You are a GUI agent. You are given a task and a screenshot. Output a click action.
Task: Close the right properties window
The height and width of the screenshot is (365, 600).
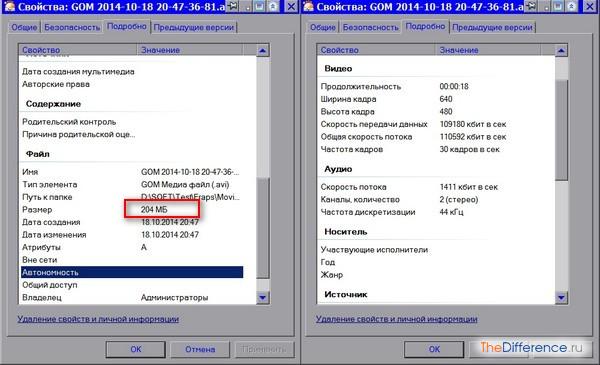590,7
